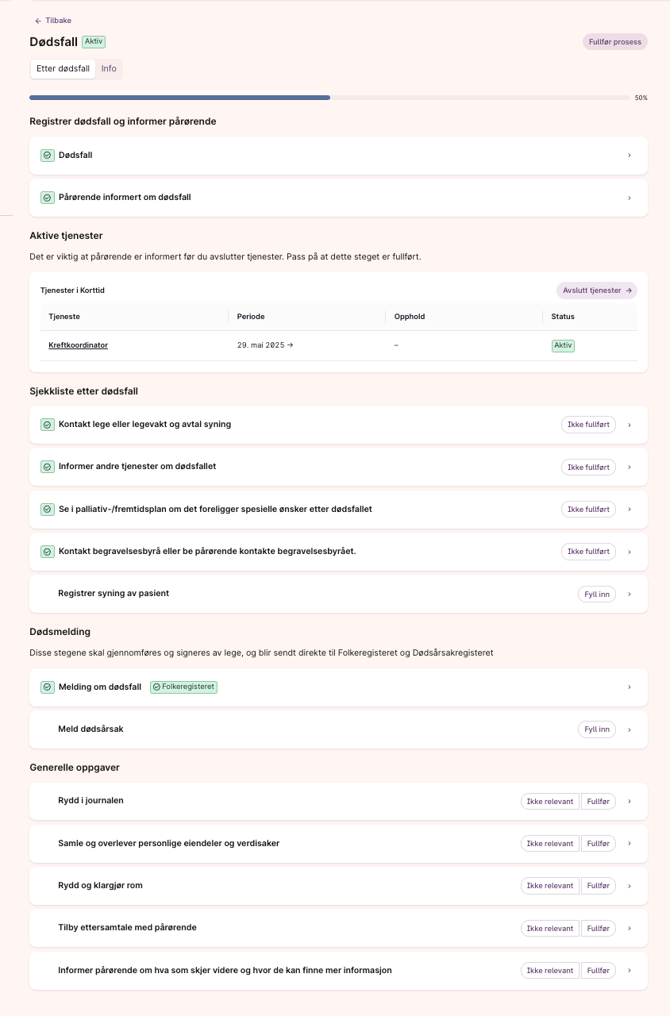Open the Kreftkoordinator service link
670x1016 pixels.
coord(78,345)
